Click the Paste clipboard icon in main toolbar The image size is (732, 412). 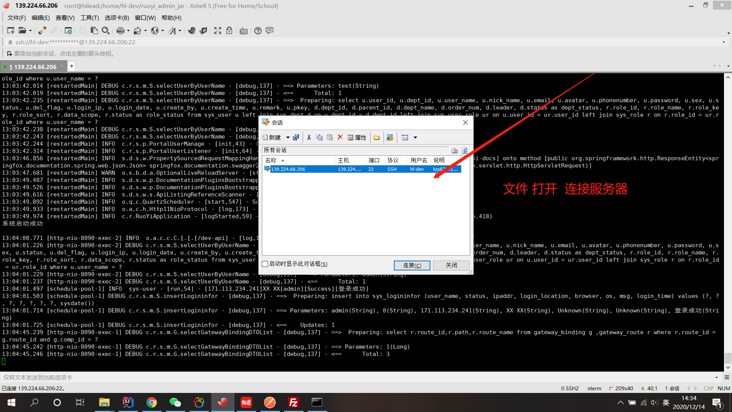[94, 30]
